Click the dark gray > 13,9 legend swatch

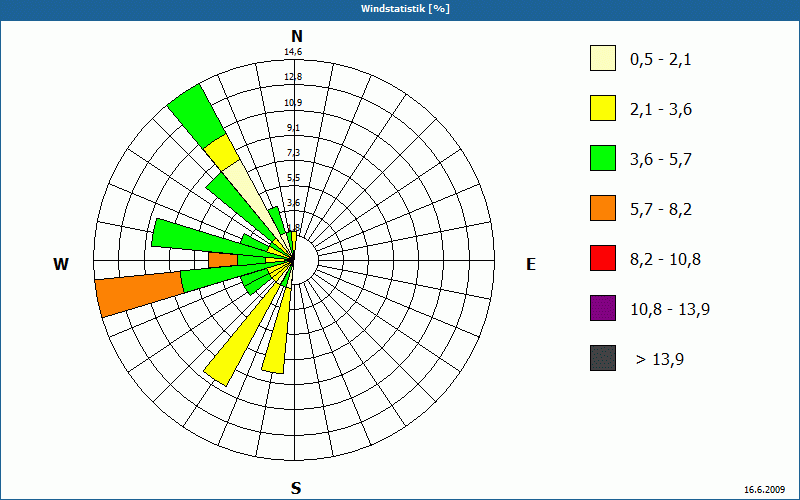pos(603,358)
